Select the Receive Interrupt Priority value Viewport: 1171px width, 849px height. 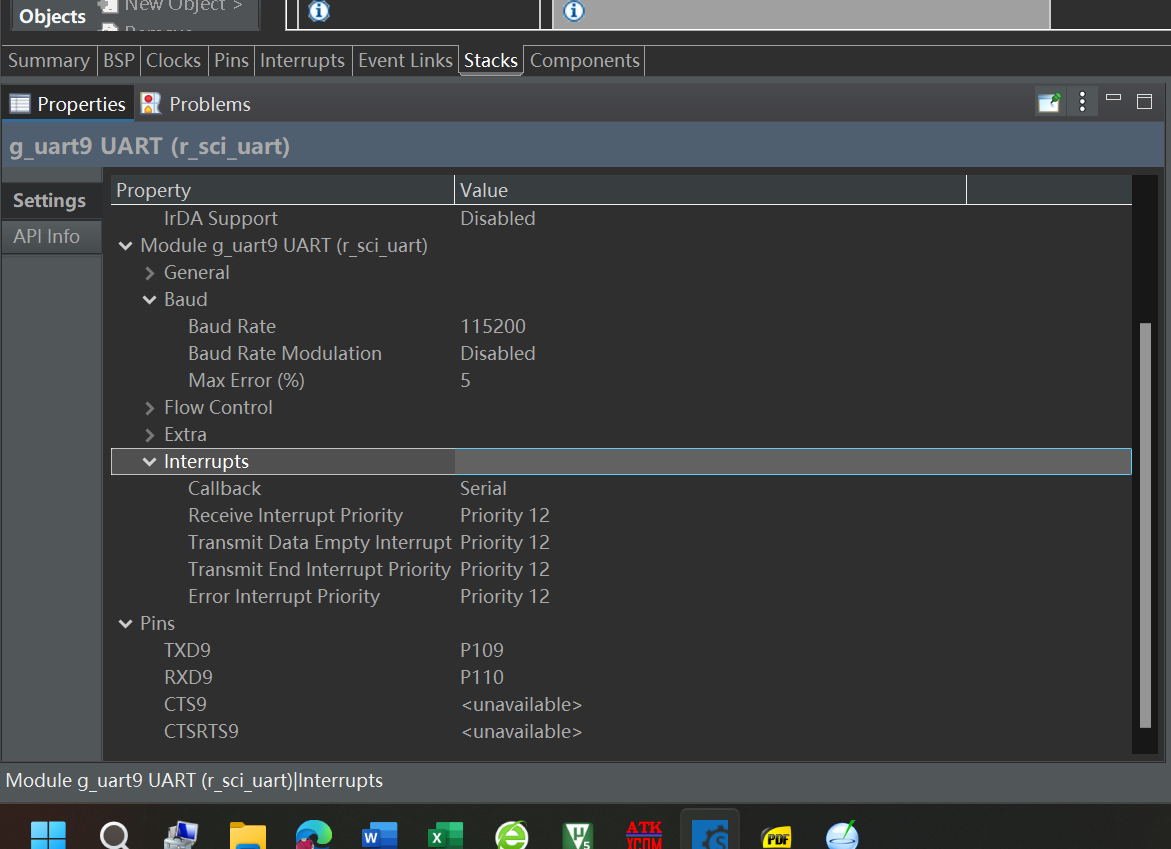tap(505, 515)
